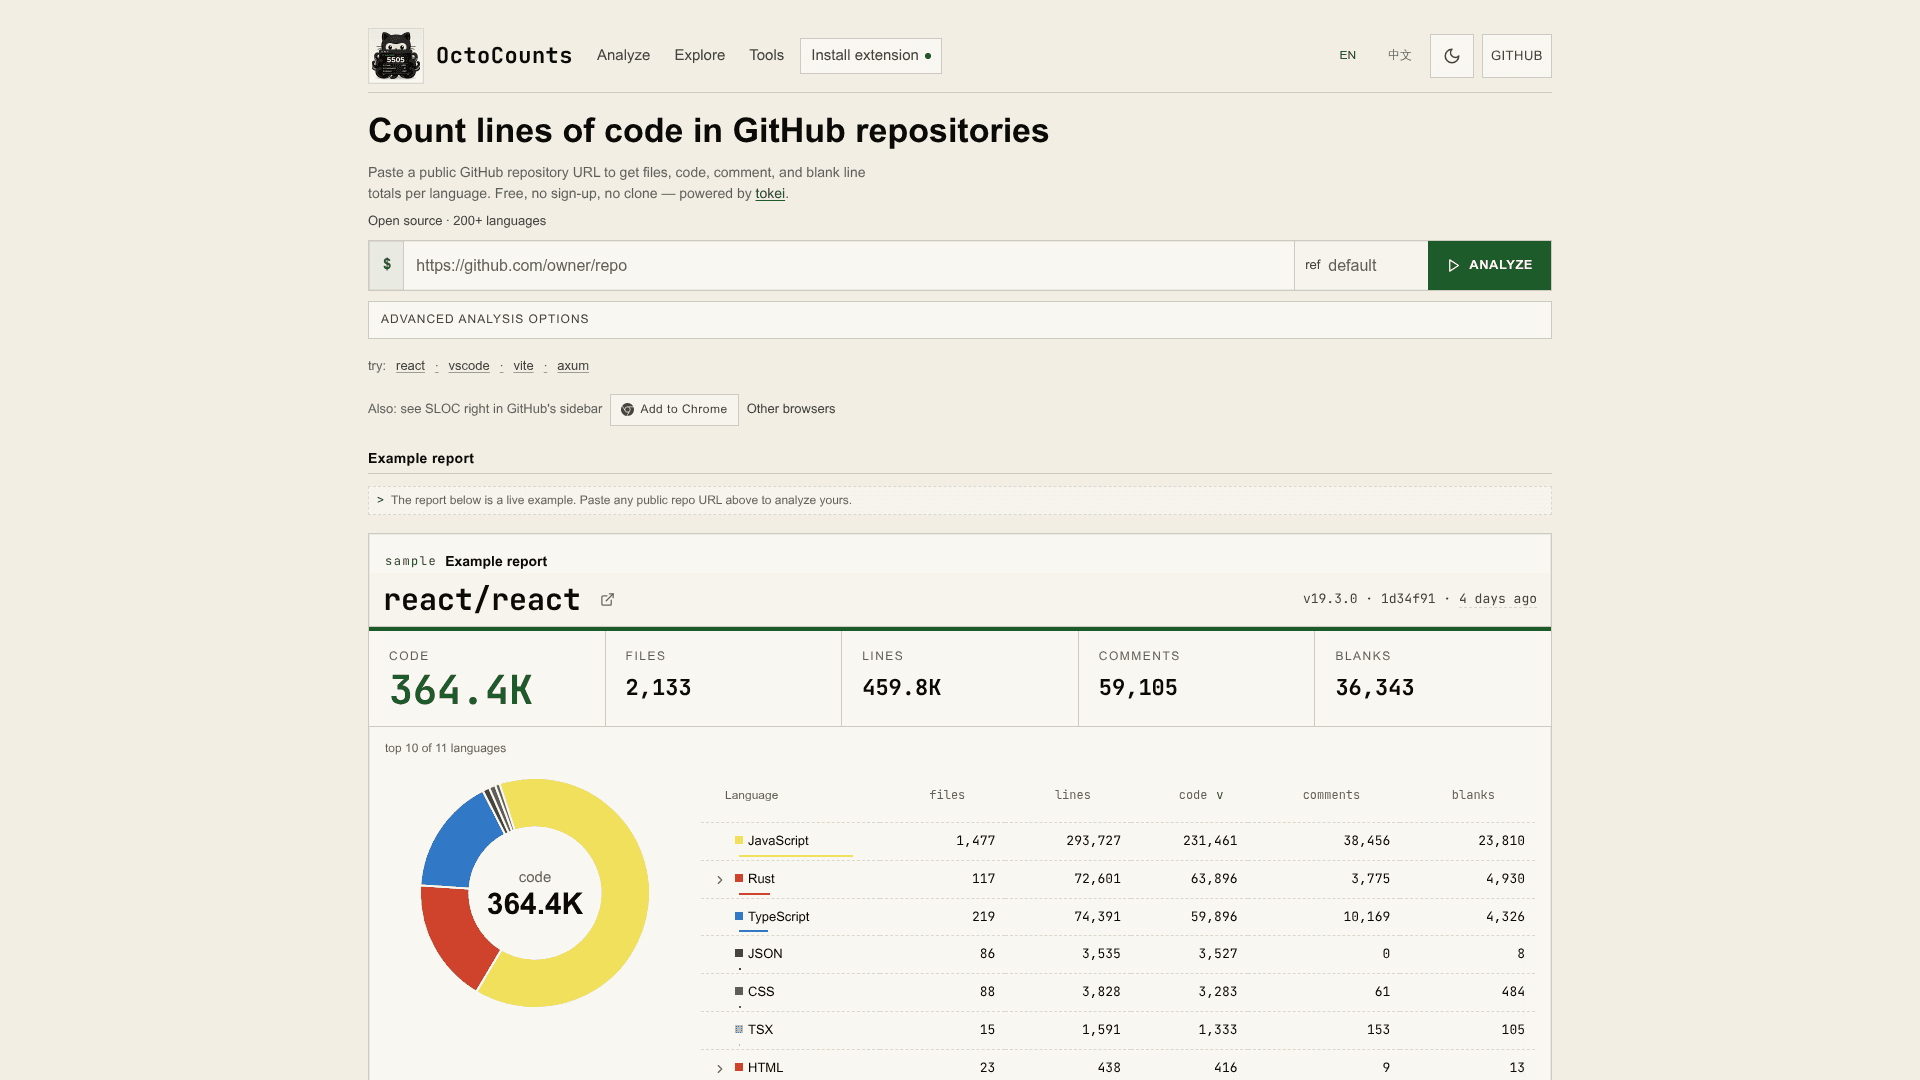Click the react/react repo heading
This screenshot has height=1080, width=1920.
coord(482,600)
